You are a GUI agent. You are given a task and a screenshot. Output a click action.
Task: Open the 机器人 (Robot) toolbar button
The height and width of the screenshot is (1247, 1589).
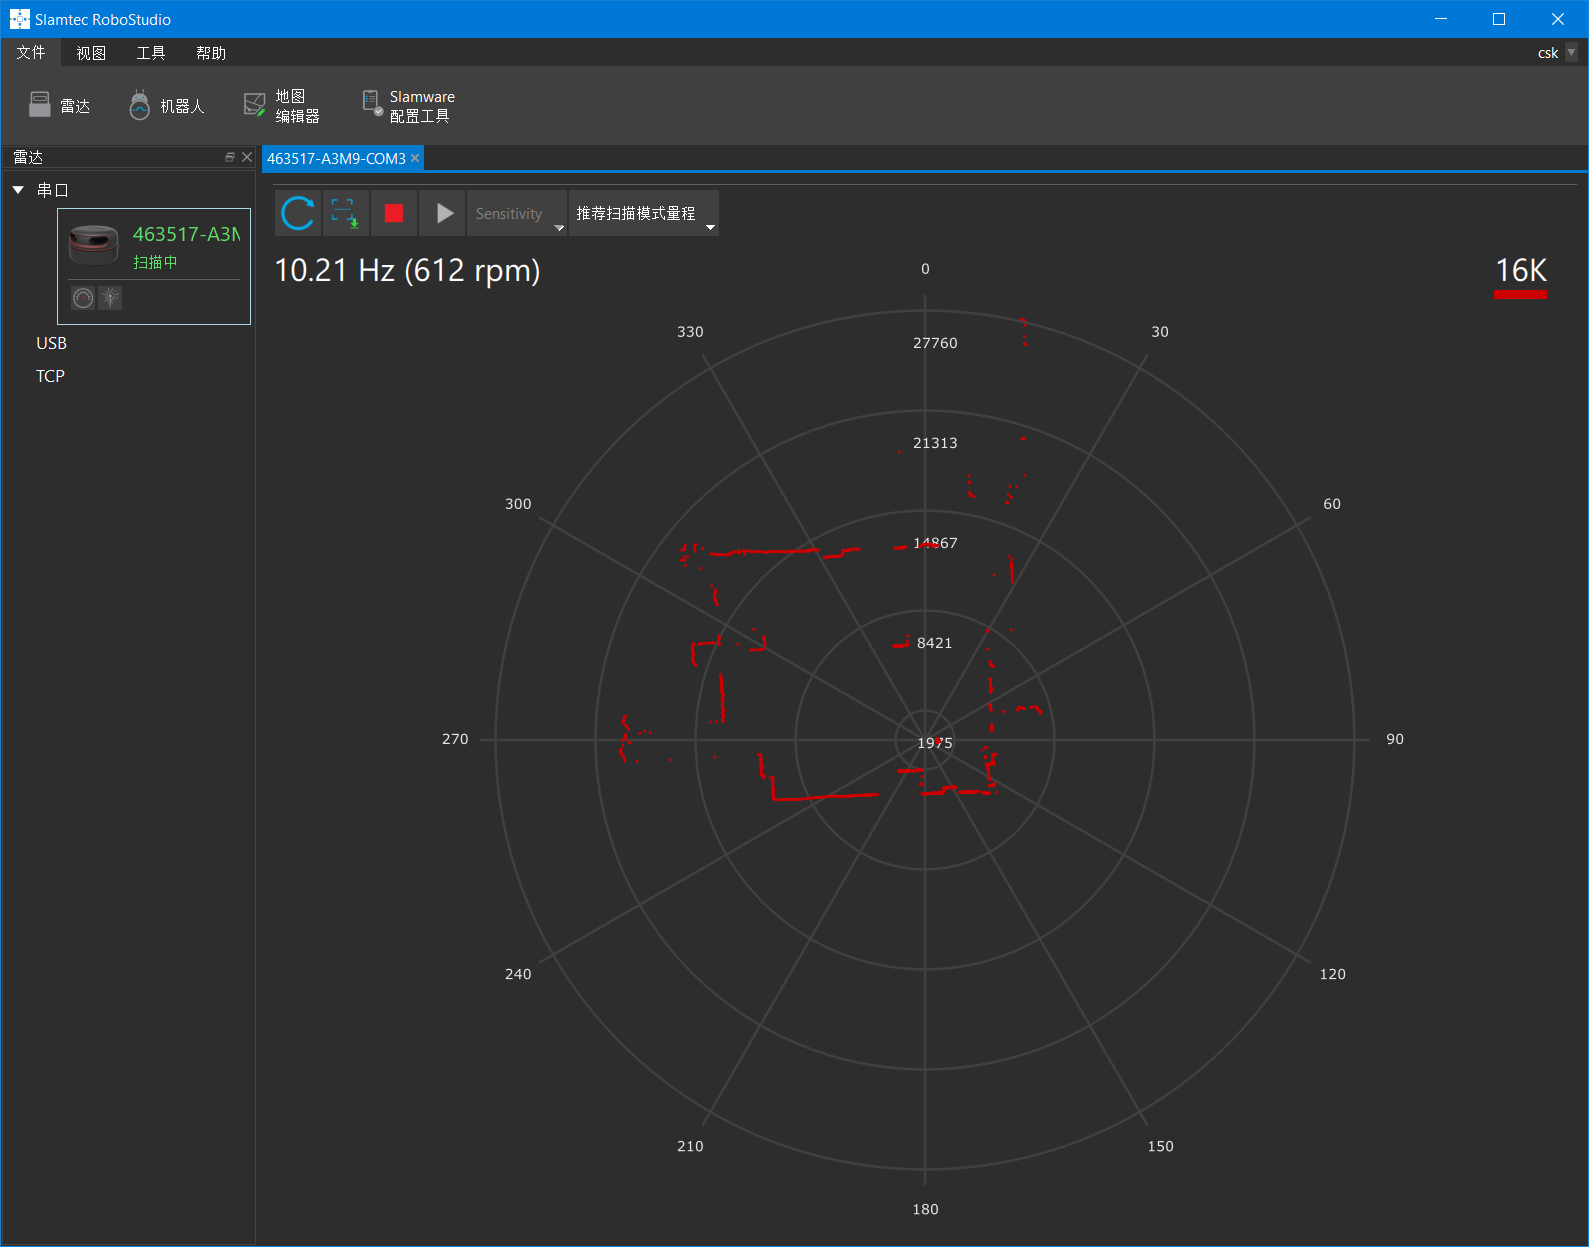(x=167, y=106)
